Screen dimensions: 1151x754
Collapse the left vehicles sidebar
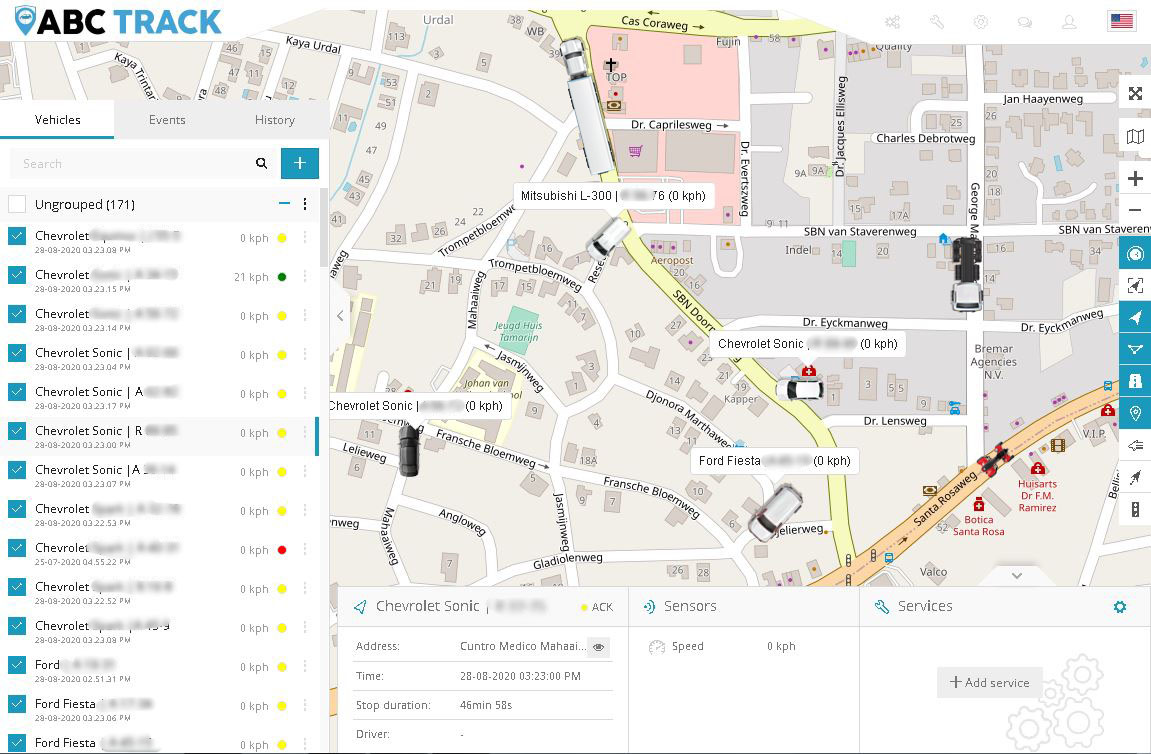tap(340, 316)
